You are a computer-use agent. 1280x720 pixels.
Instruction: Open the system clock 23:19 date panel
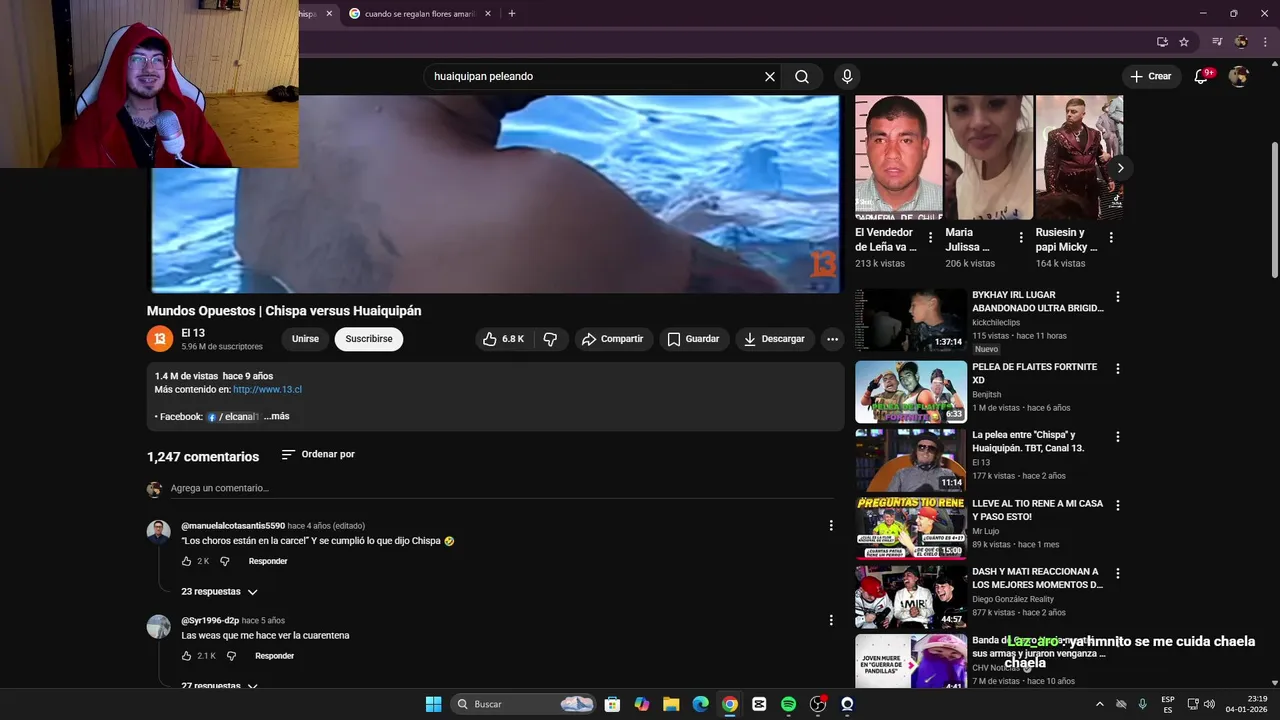pyautogui.click(x=1248, y=704)
